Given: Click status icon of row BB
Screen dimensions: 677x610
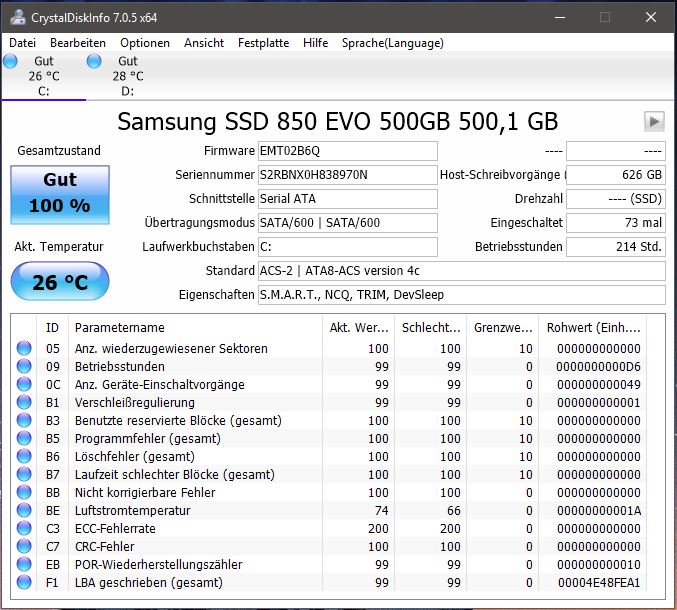Looking at the screenshot, I should click(x=24, y=492).
